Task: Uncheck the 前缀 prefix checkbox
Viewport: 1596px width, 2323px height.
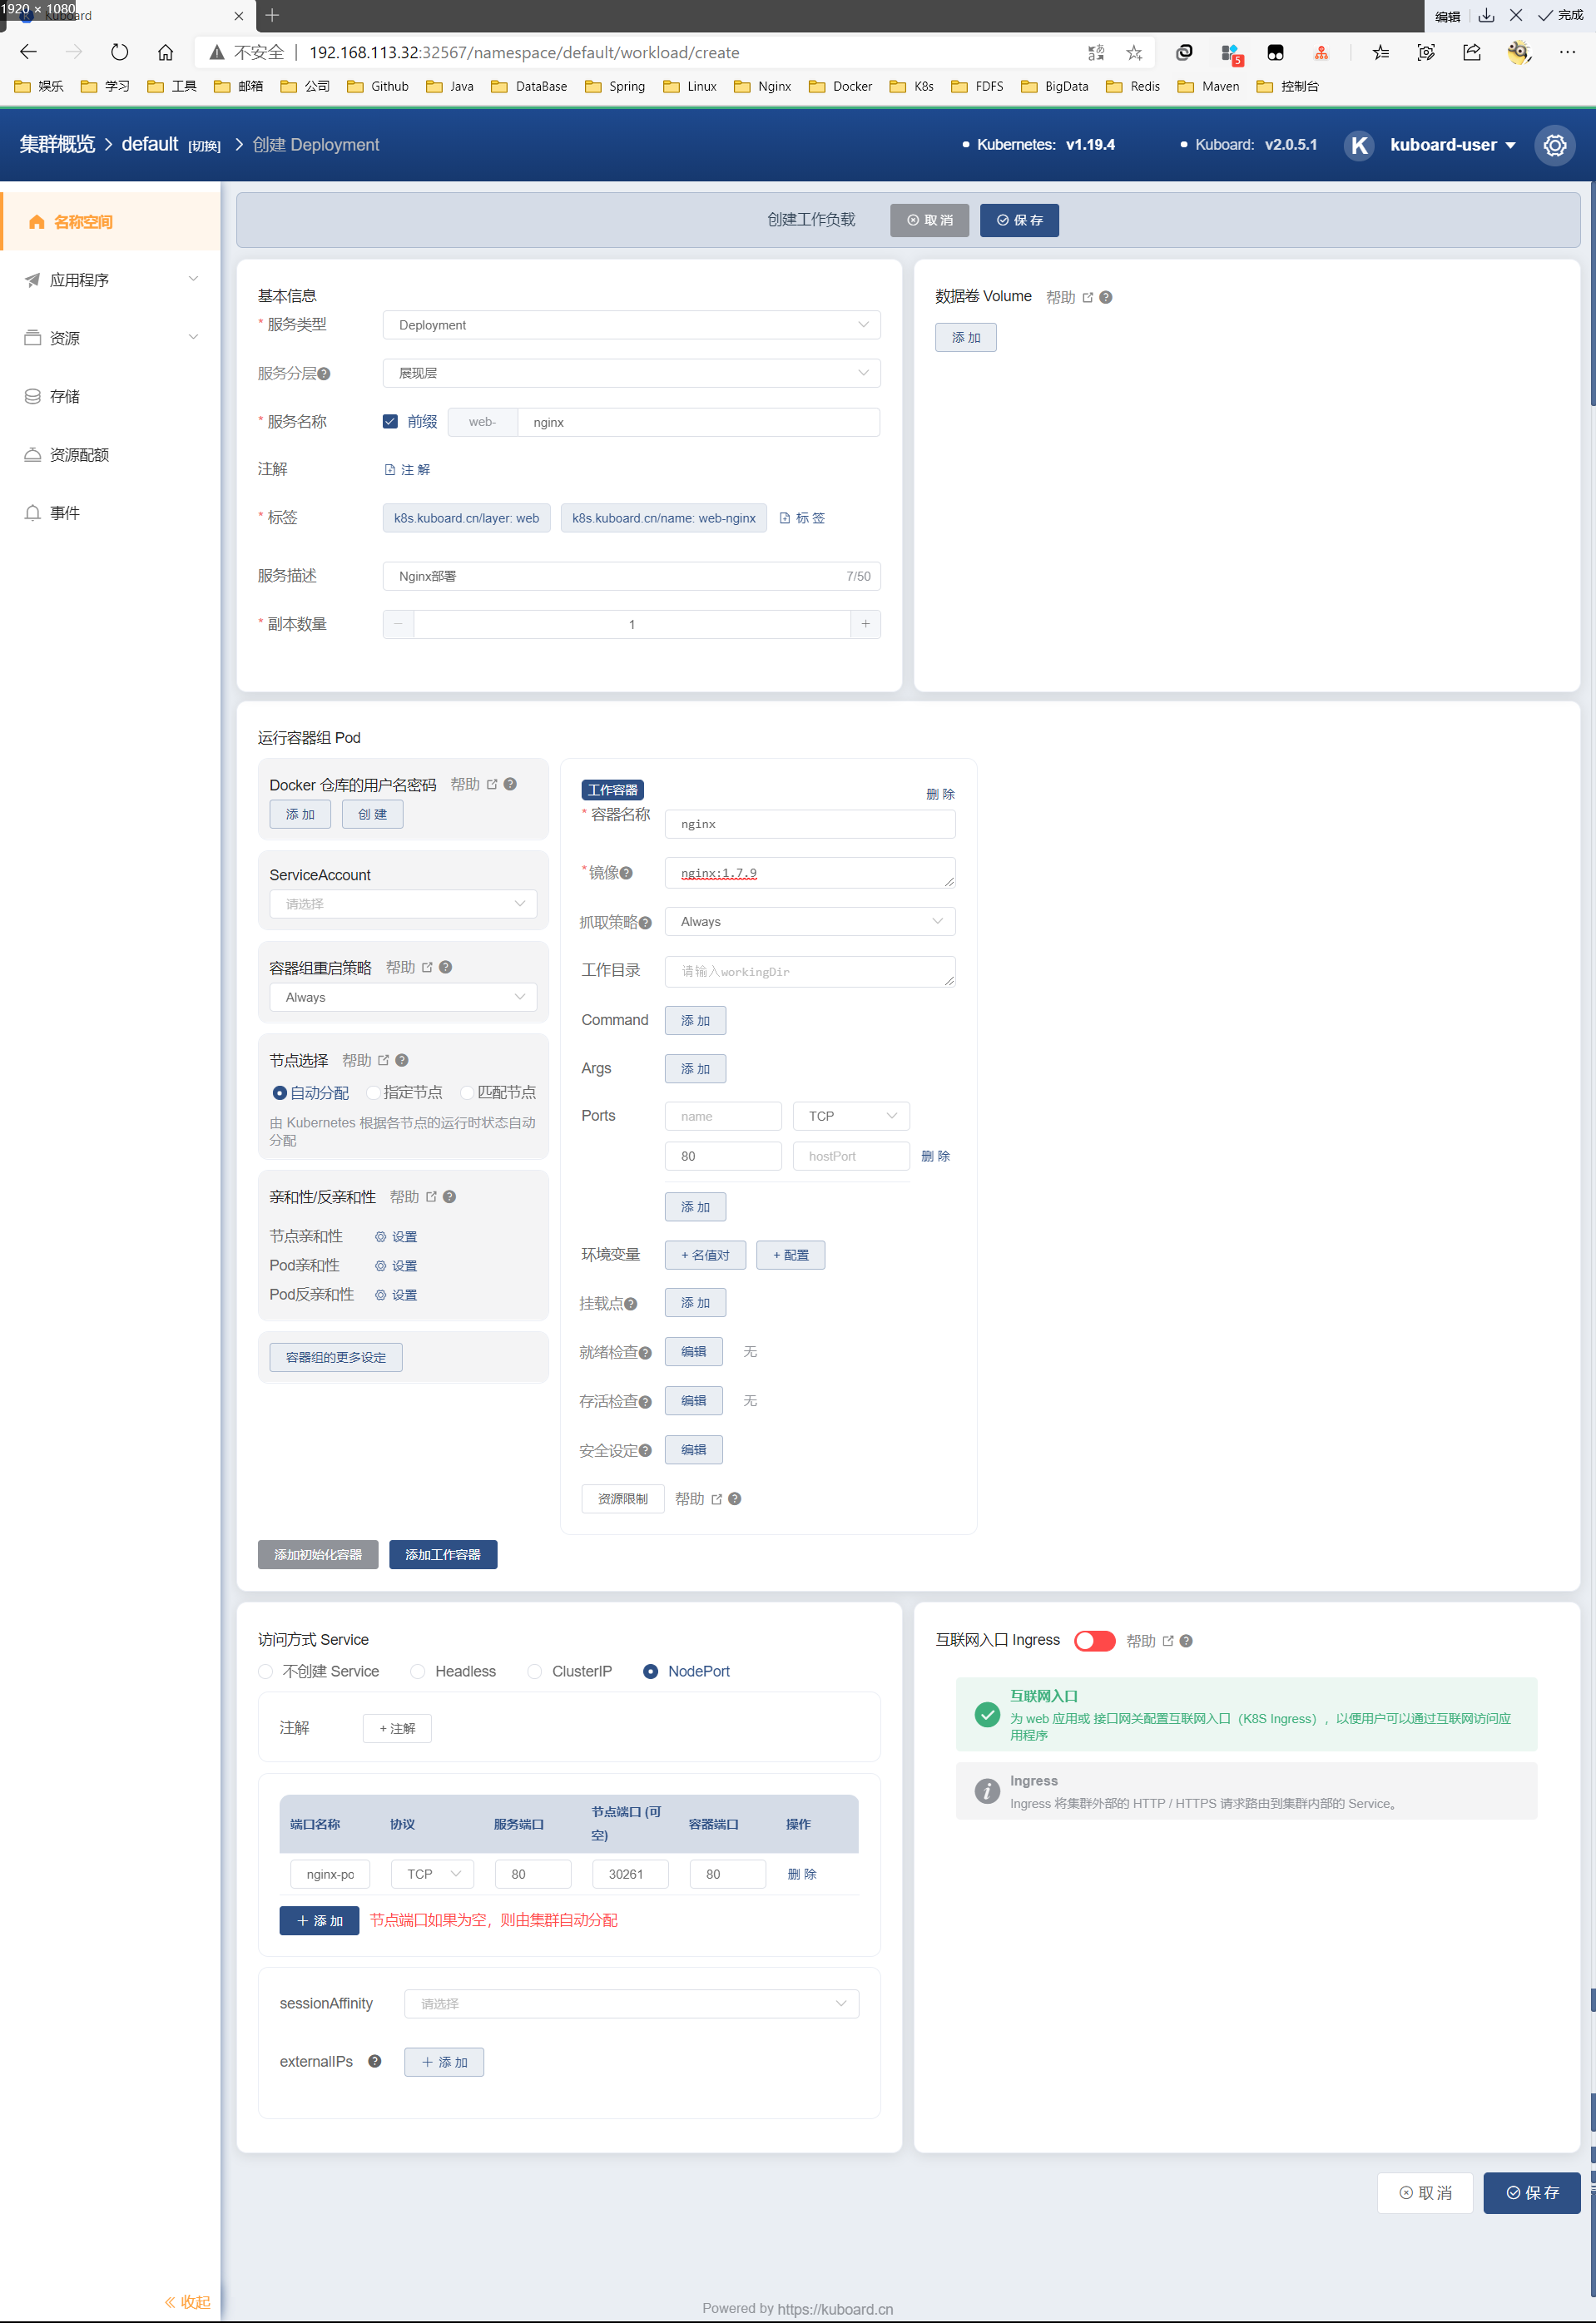Action: [x=390, y=422]
